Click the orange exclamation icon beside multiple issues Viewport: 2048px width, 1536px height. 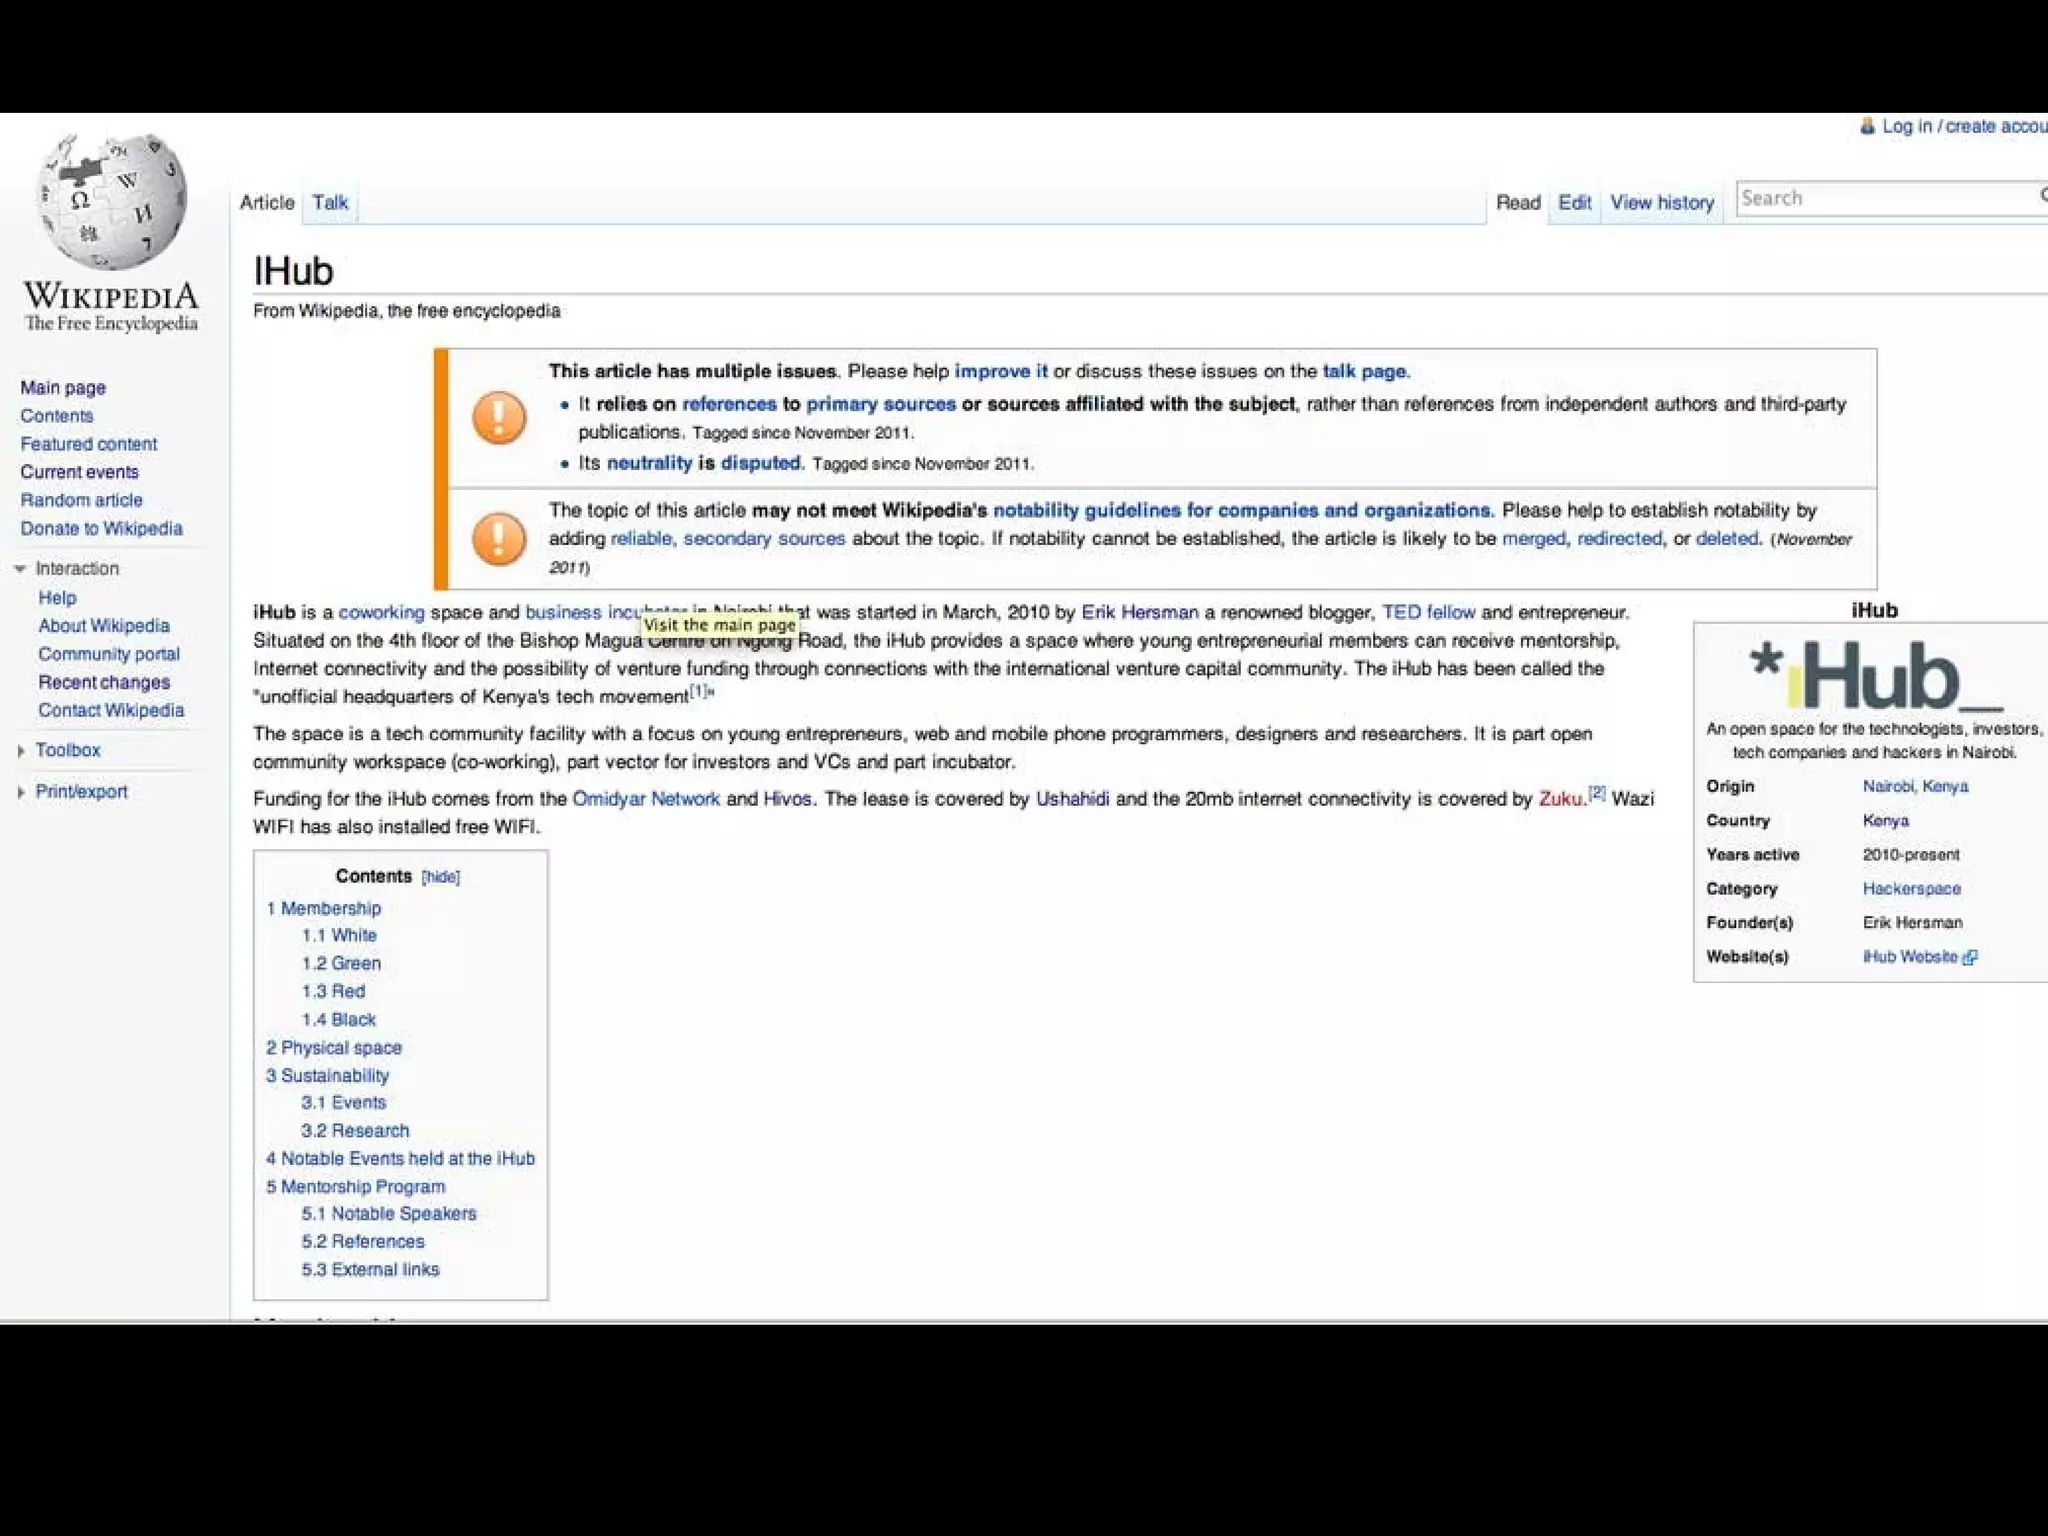pyautogui.click(x=499, y=417)
